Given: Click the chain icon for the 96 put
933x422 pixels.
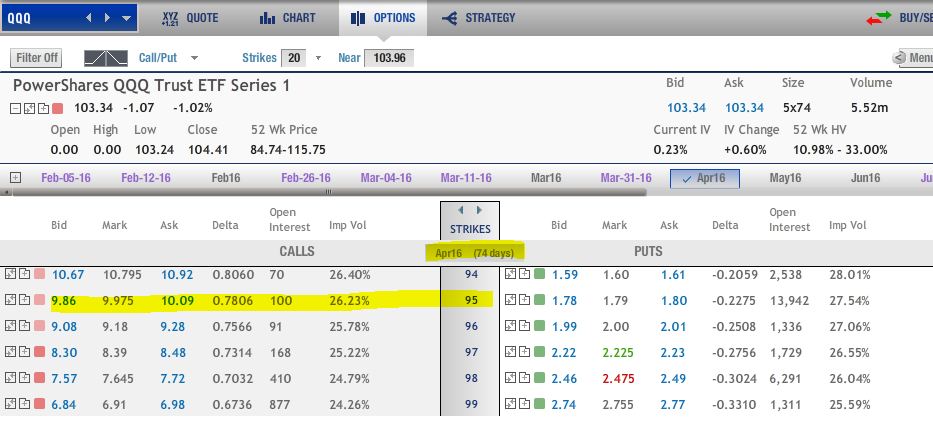Looking at the screenshot, I should [x=510, y=326].
